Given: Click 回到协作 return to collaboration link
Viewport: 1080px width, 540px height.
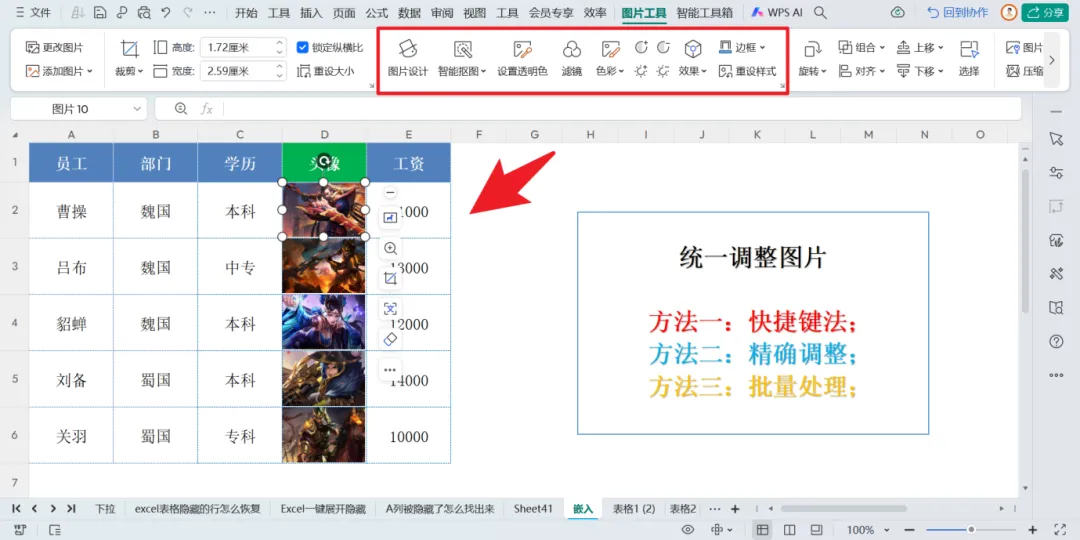Looking at the screenshot, I should (x=957, y=12).
